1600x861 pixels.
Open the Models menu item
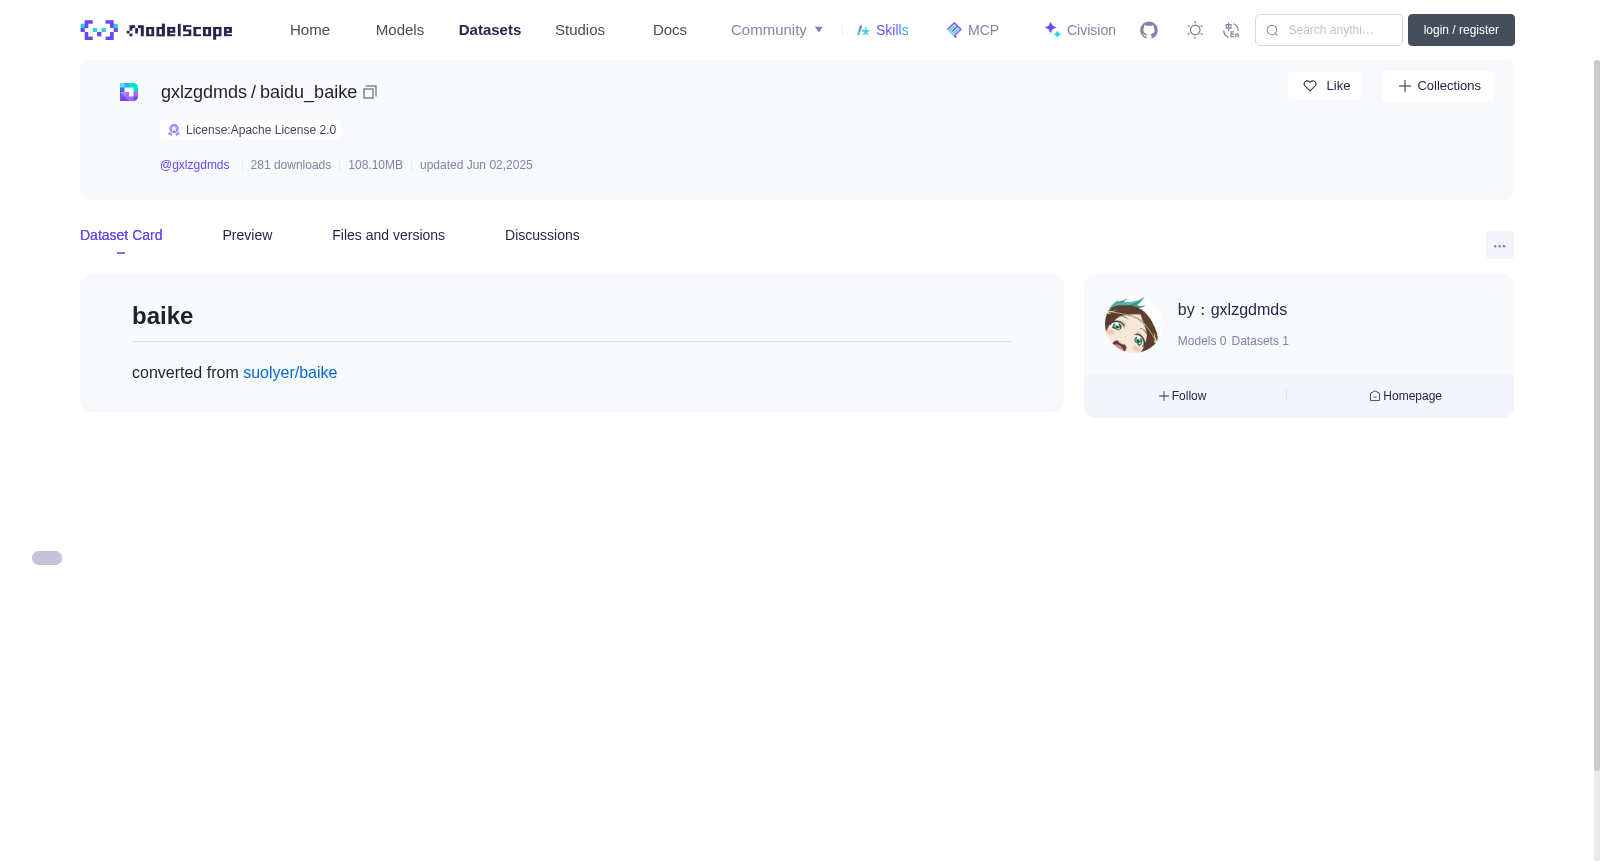click(x=400, y=30)
